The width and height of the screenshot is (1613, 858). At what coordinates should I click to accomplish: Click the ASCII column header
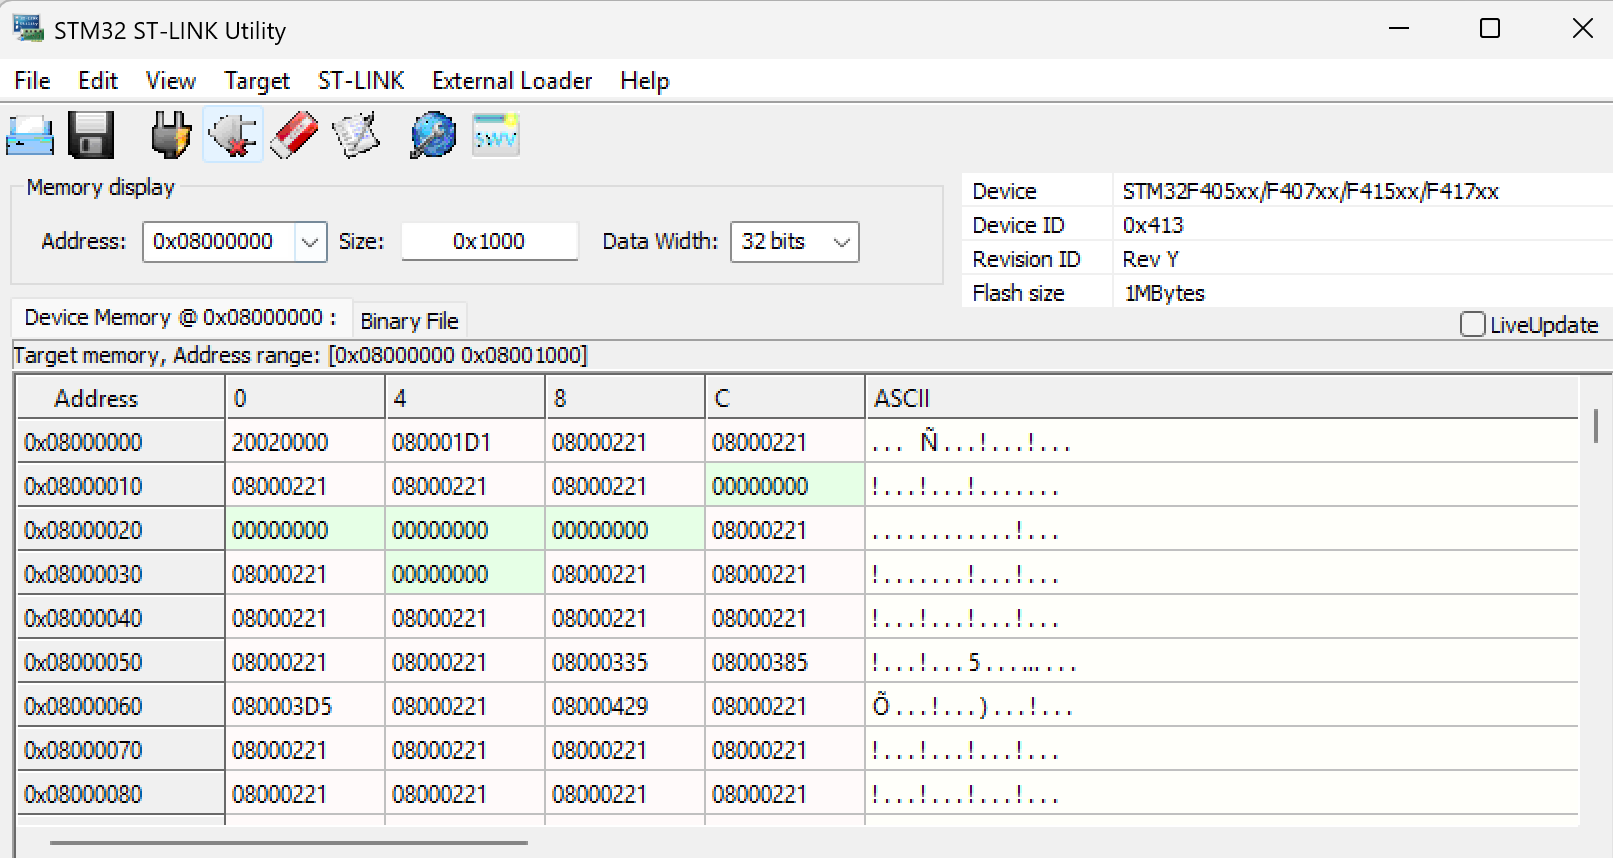pyautogui.click(x=1221, y=398)
